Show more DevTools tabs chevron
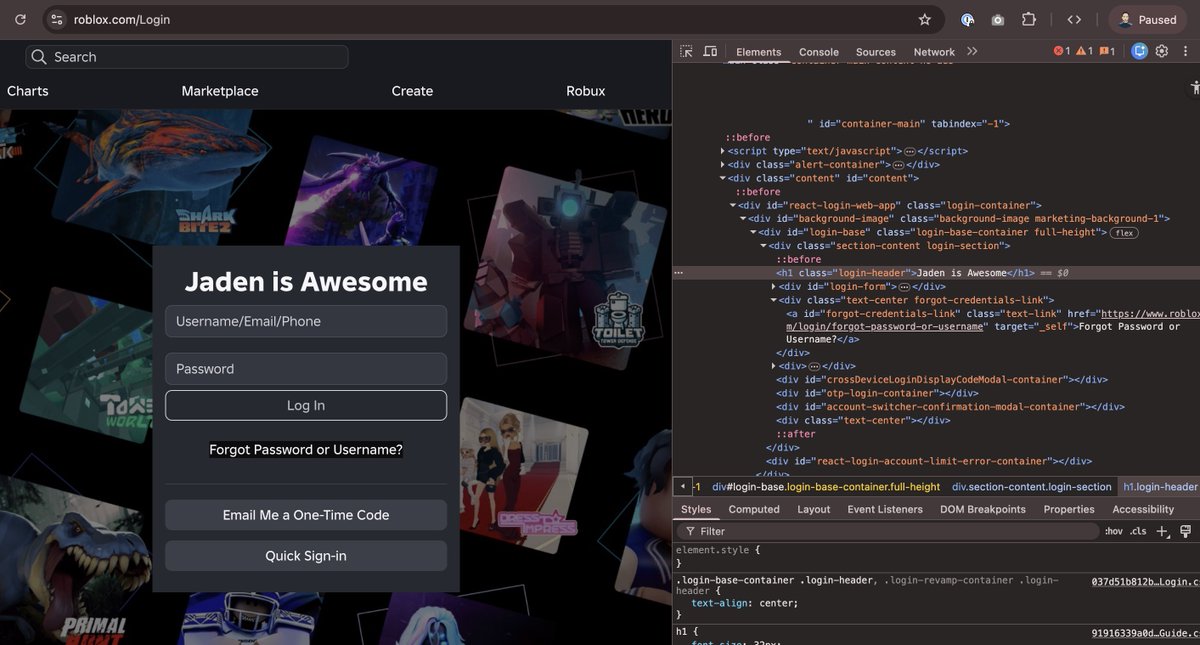The height and width of the screenshot is (645, 1200). tap(972, 51)
